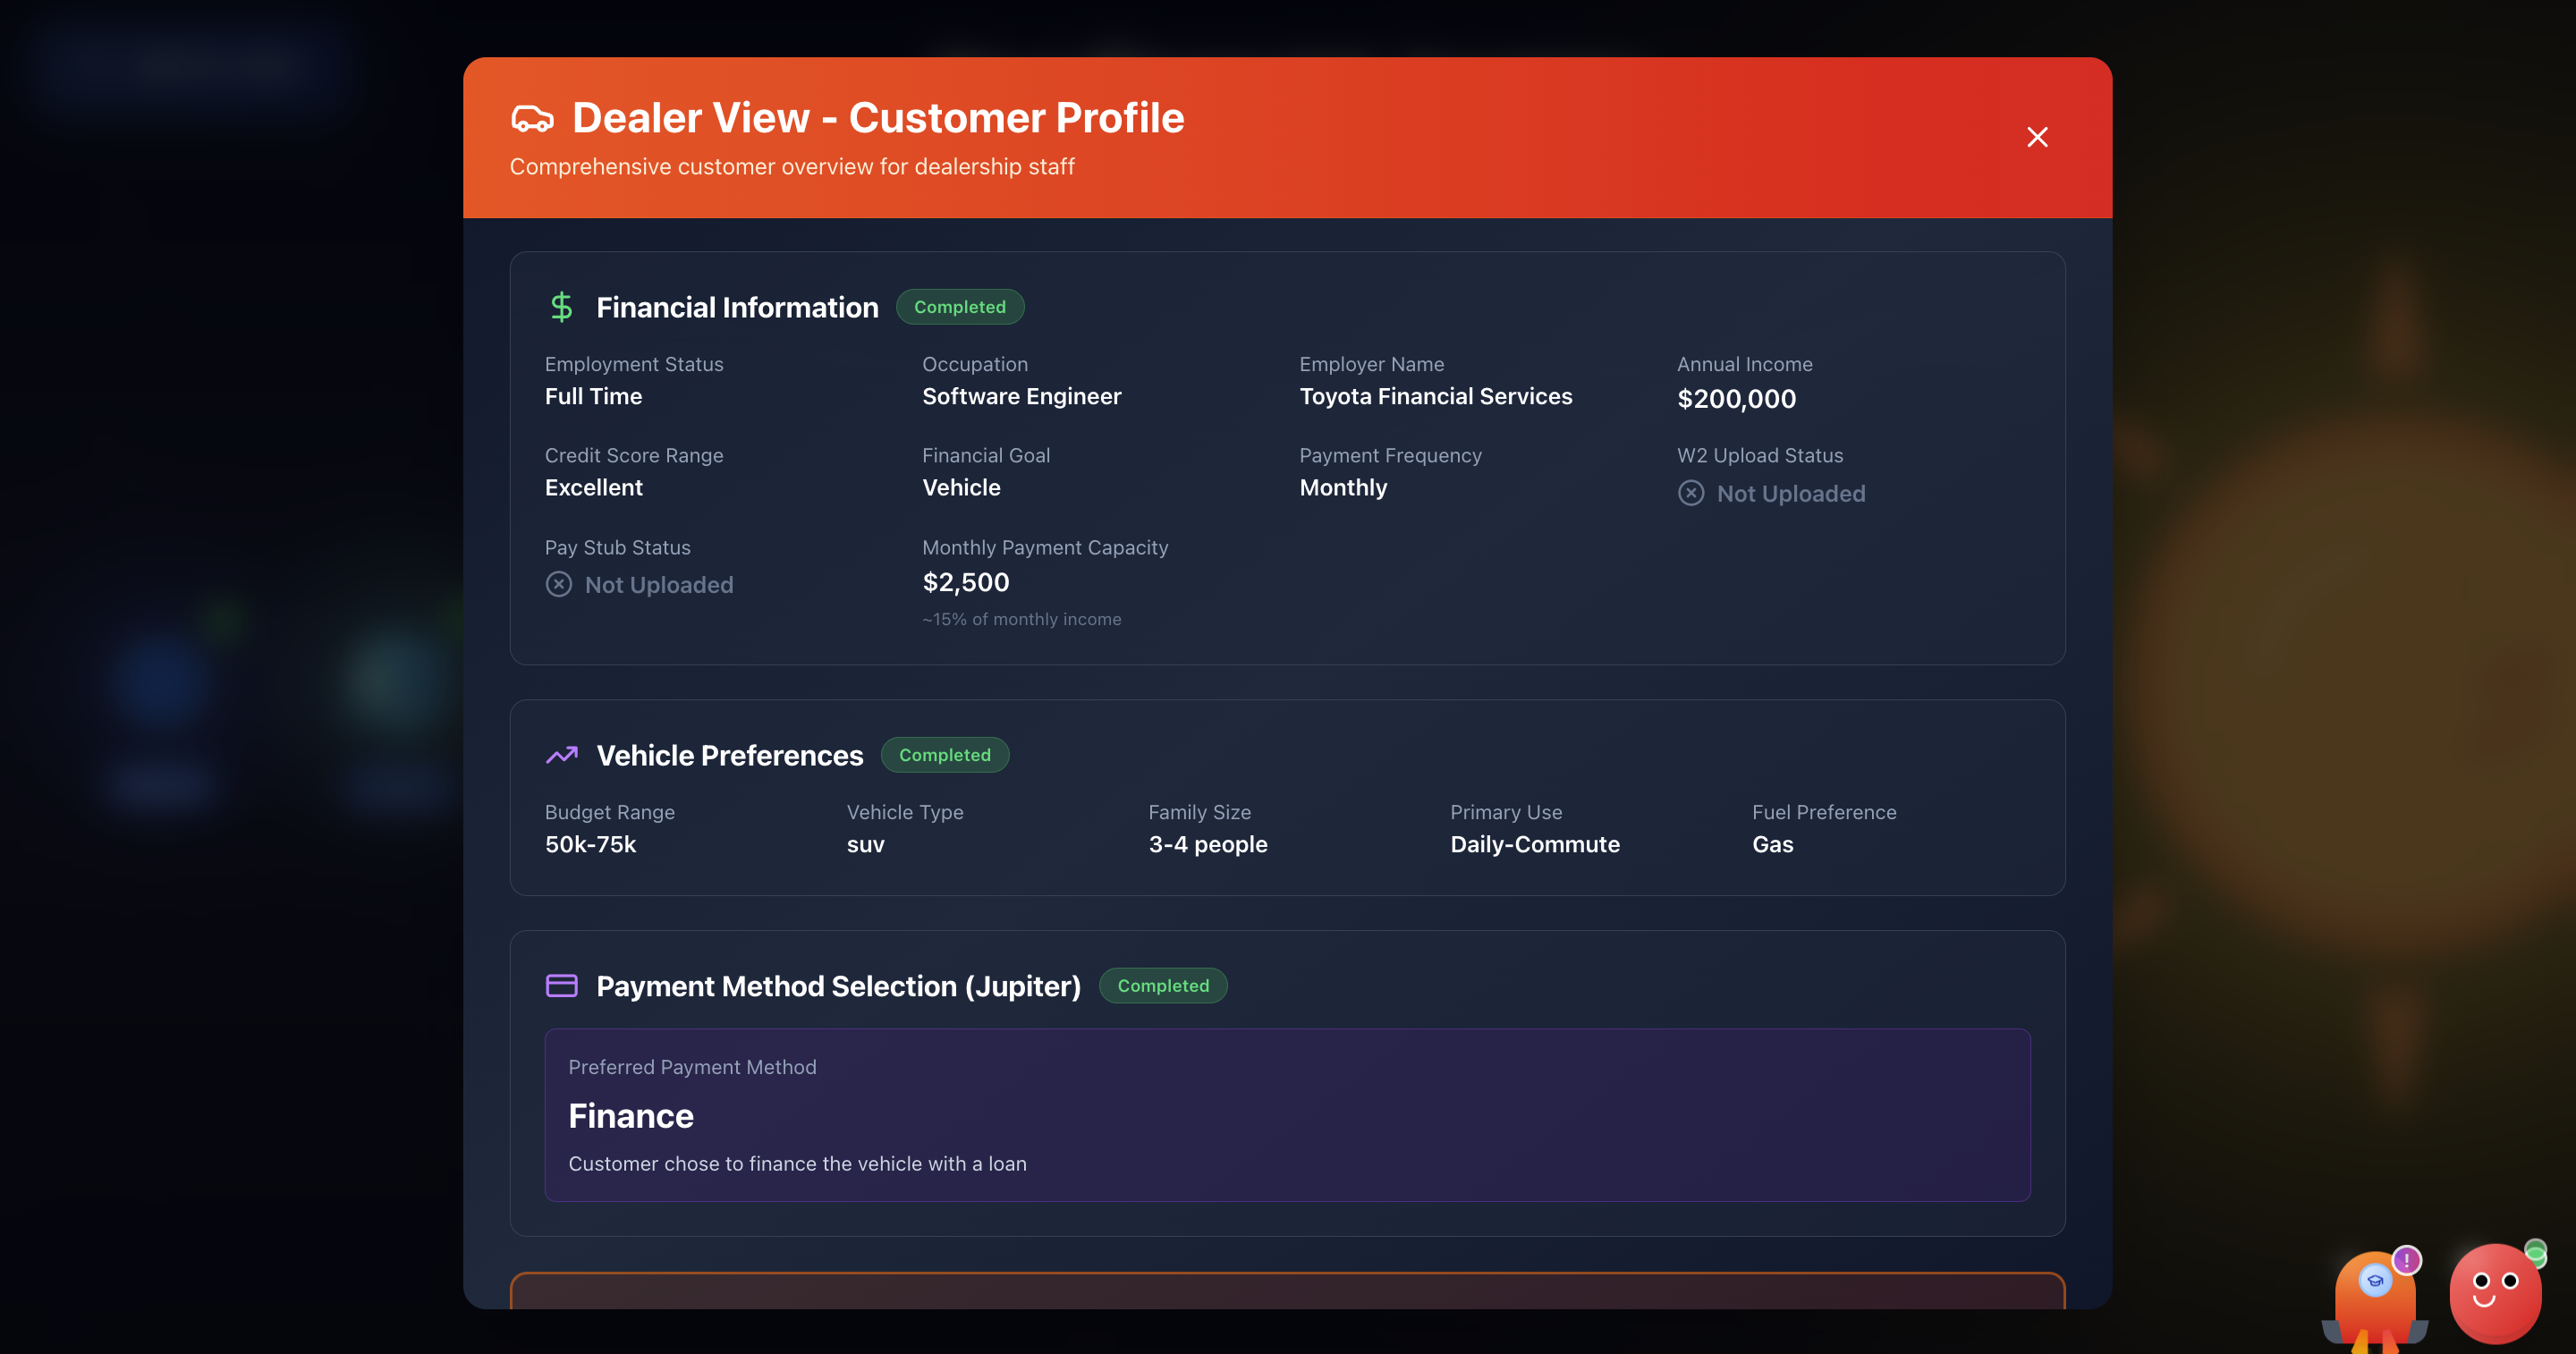Click the Annual Income $200,000 value
2576x1354 pixels.
[x=1736, y=399]
